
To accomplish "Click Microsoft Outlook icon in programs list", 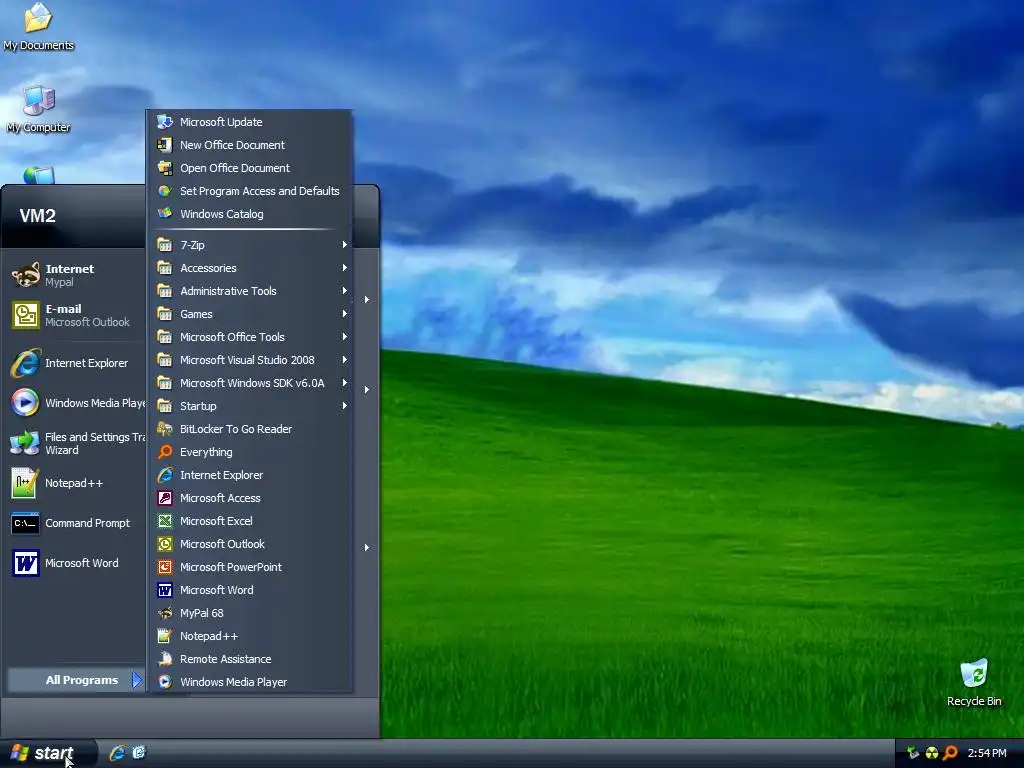I will coord(165,544).
